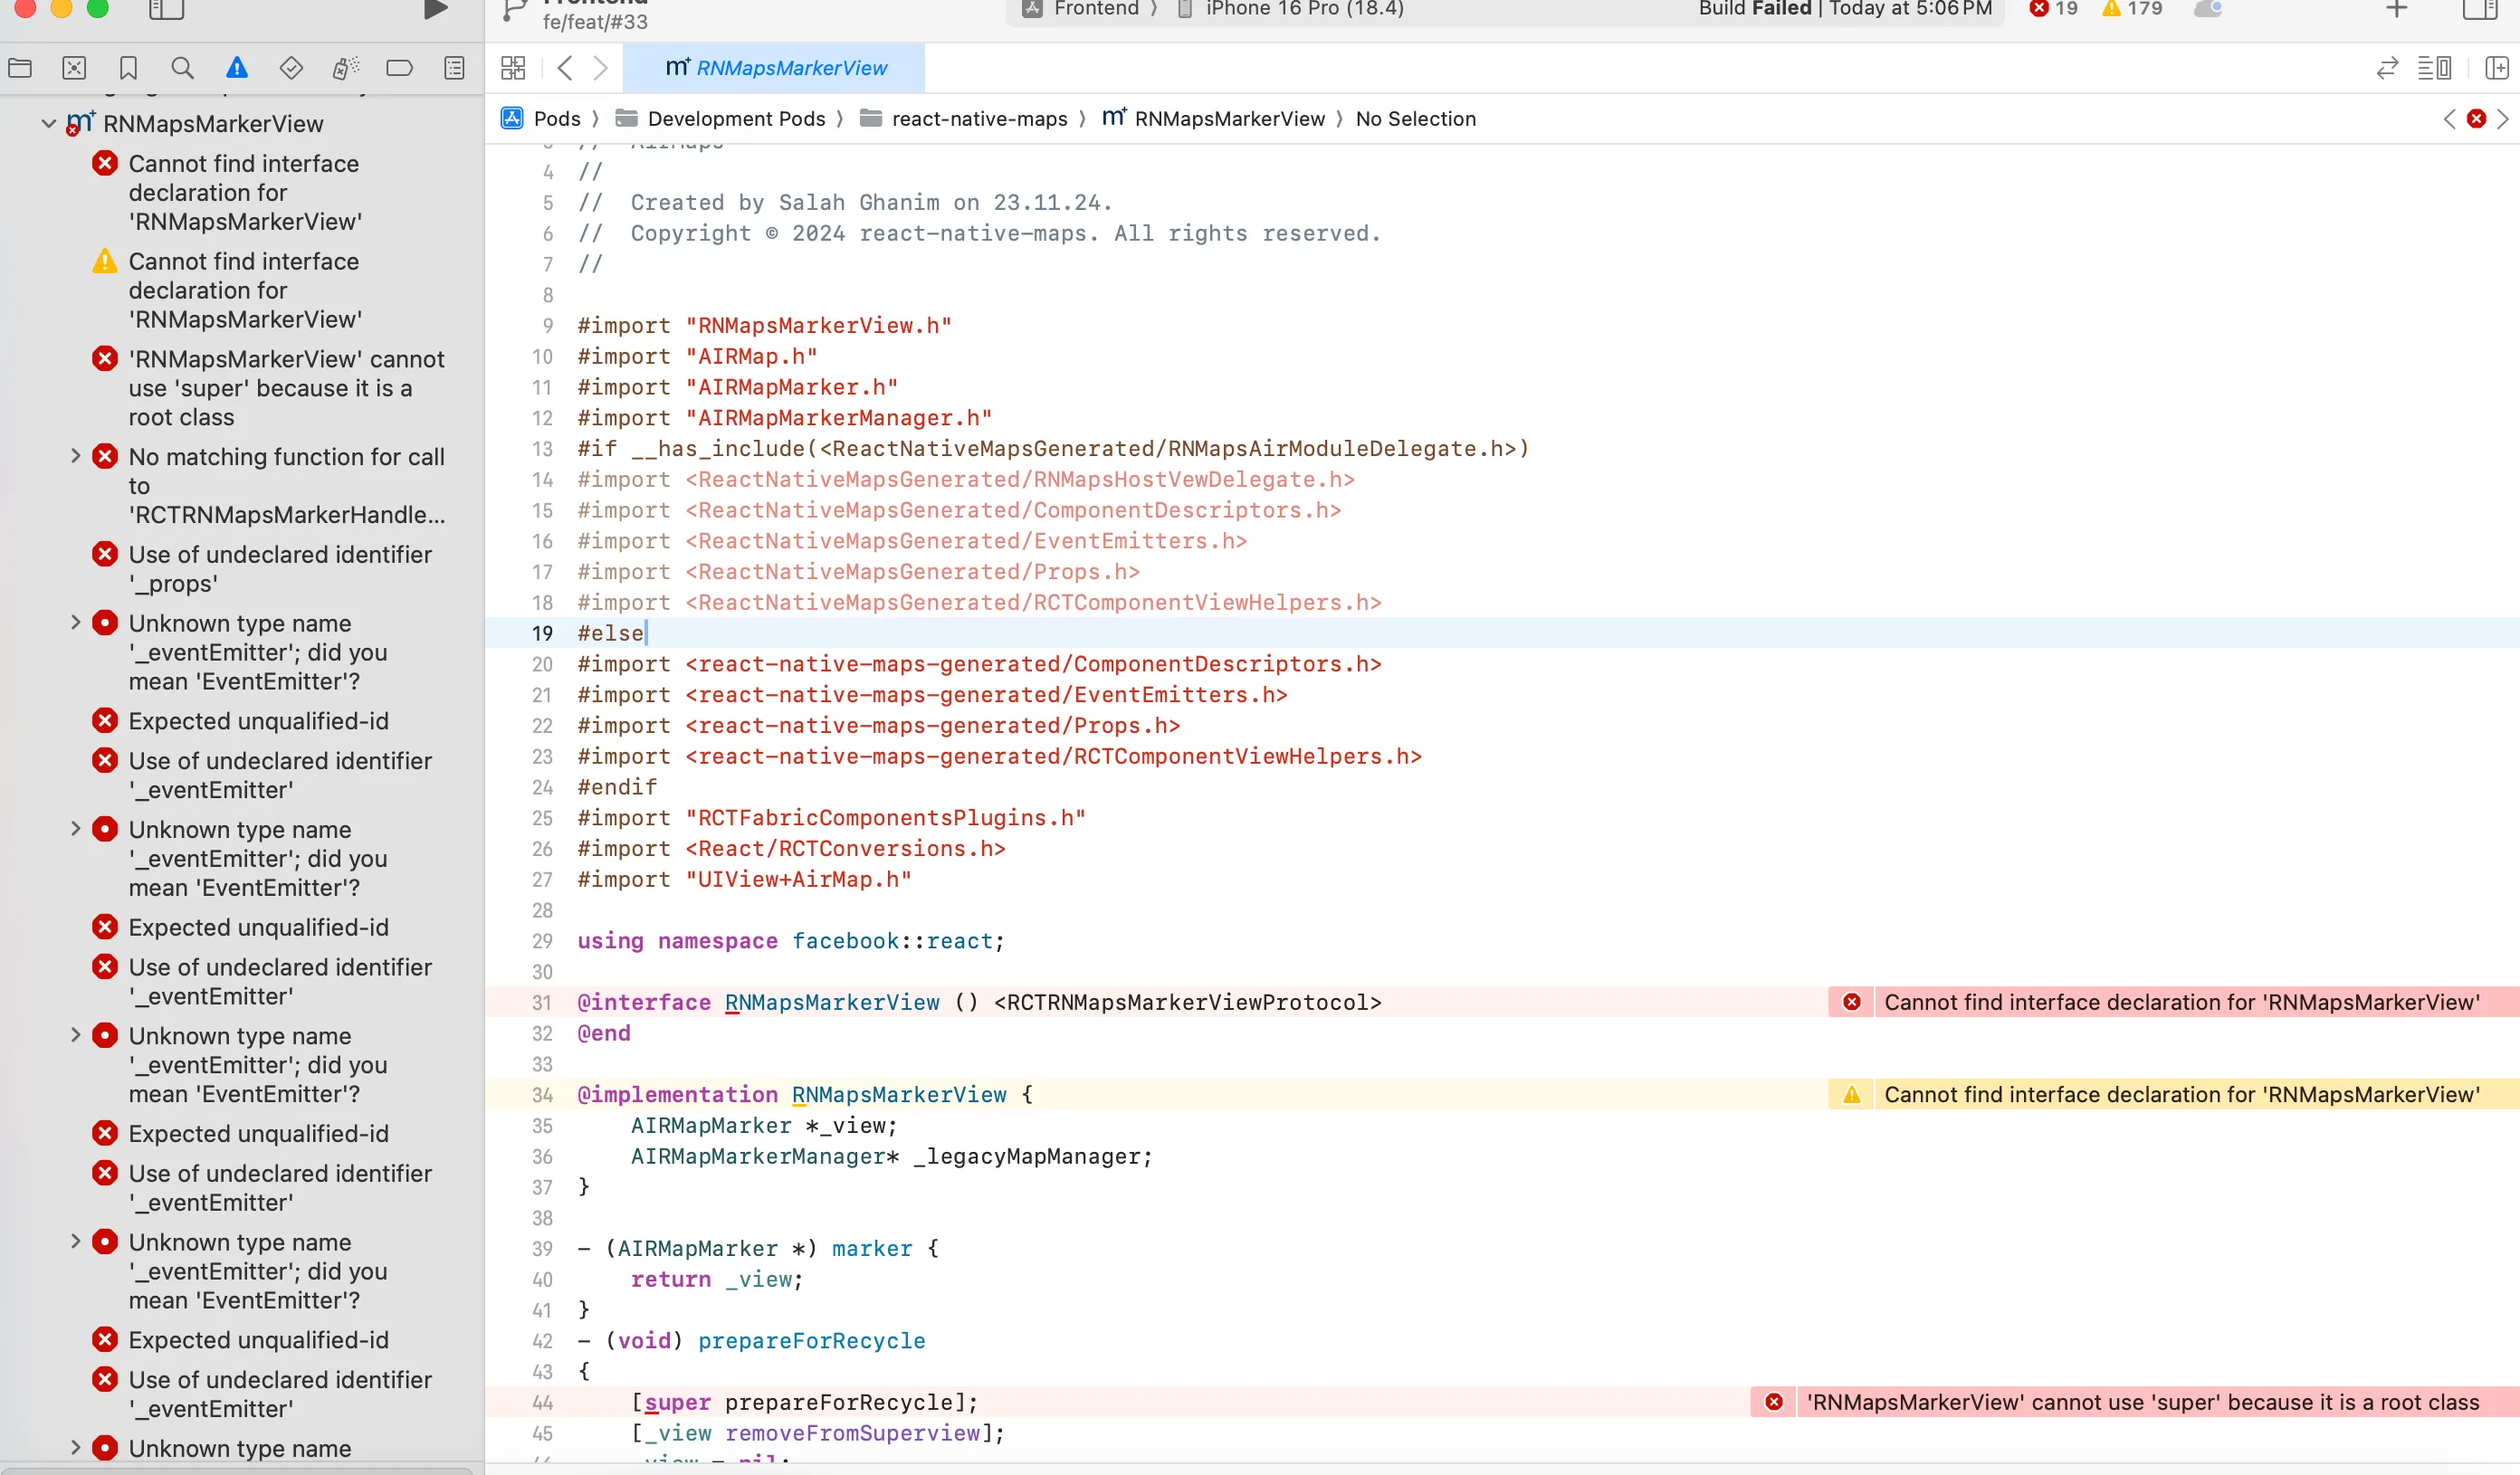Viewport: 2520px width, 1475px height.
Task: Click #import "AIRMapMarker.h" line
Action: pyautogui.click(x=737, y=387)
